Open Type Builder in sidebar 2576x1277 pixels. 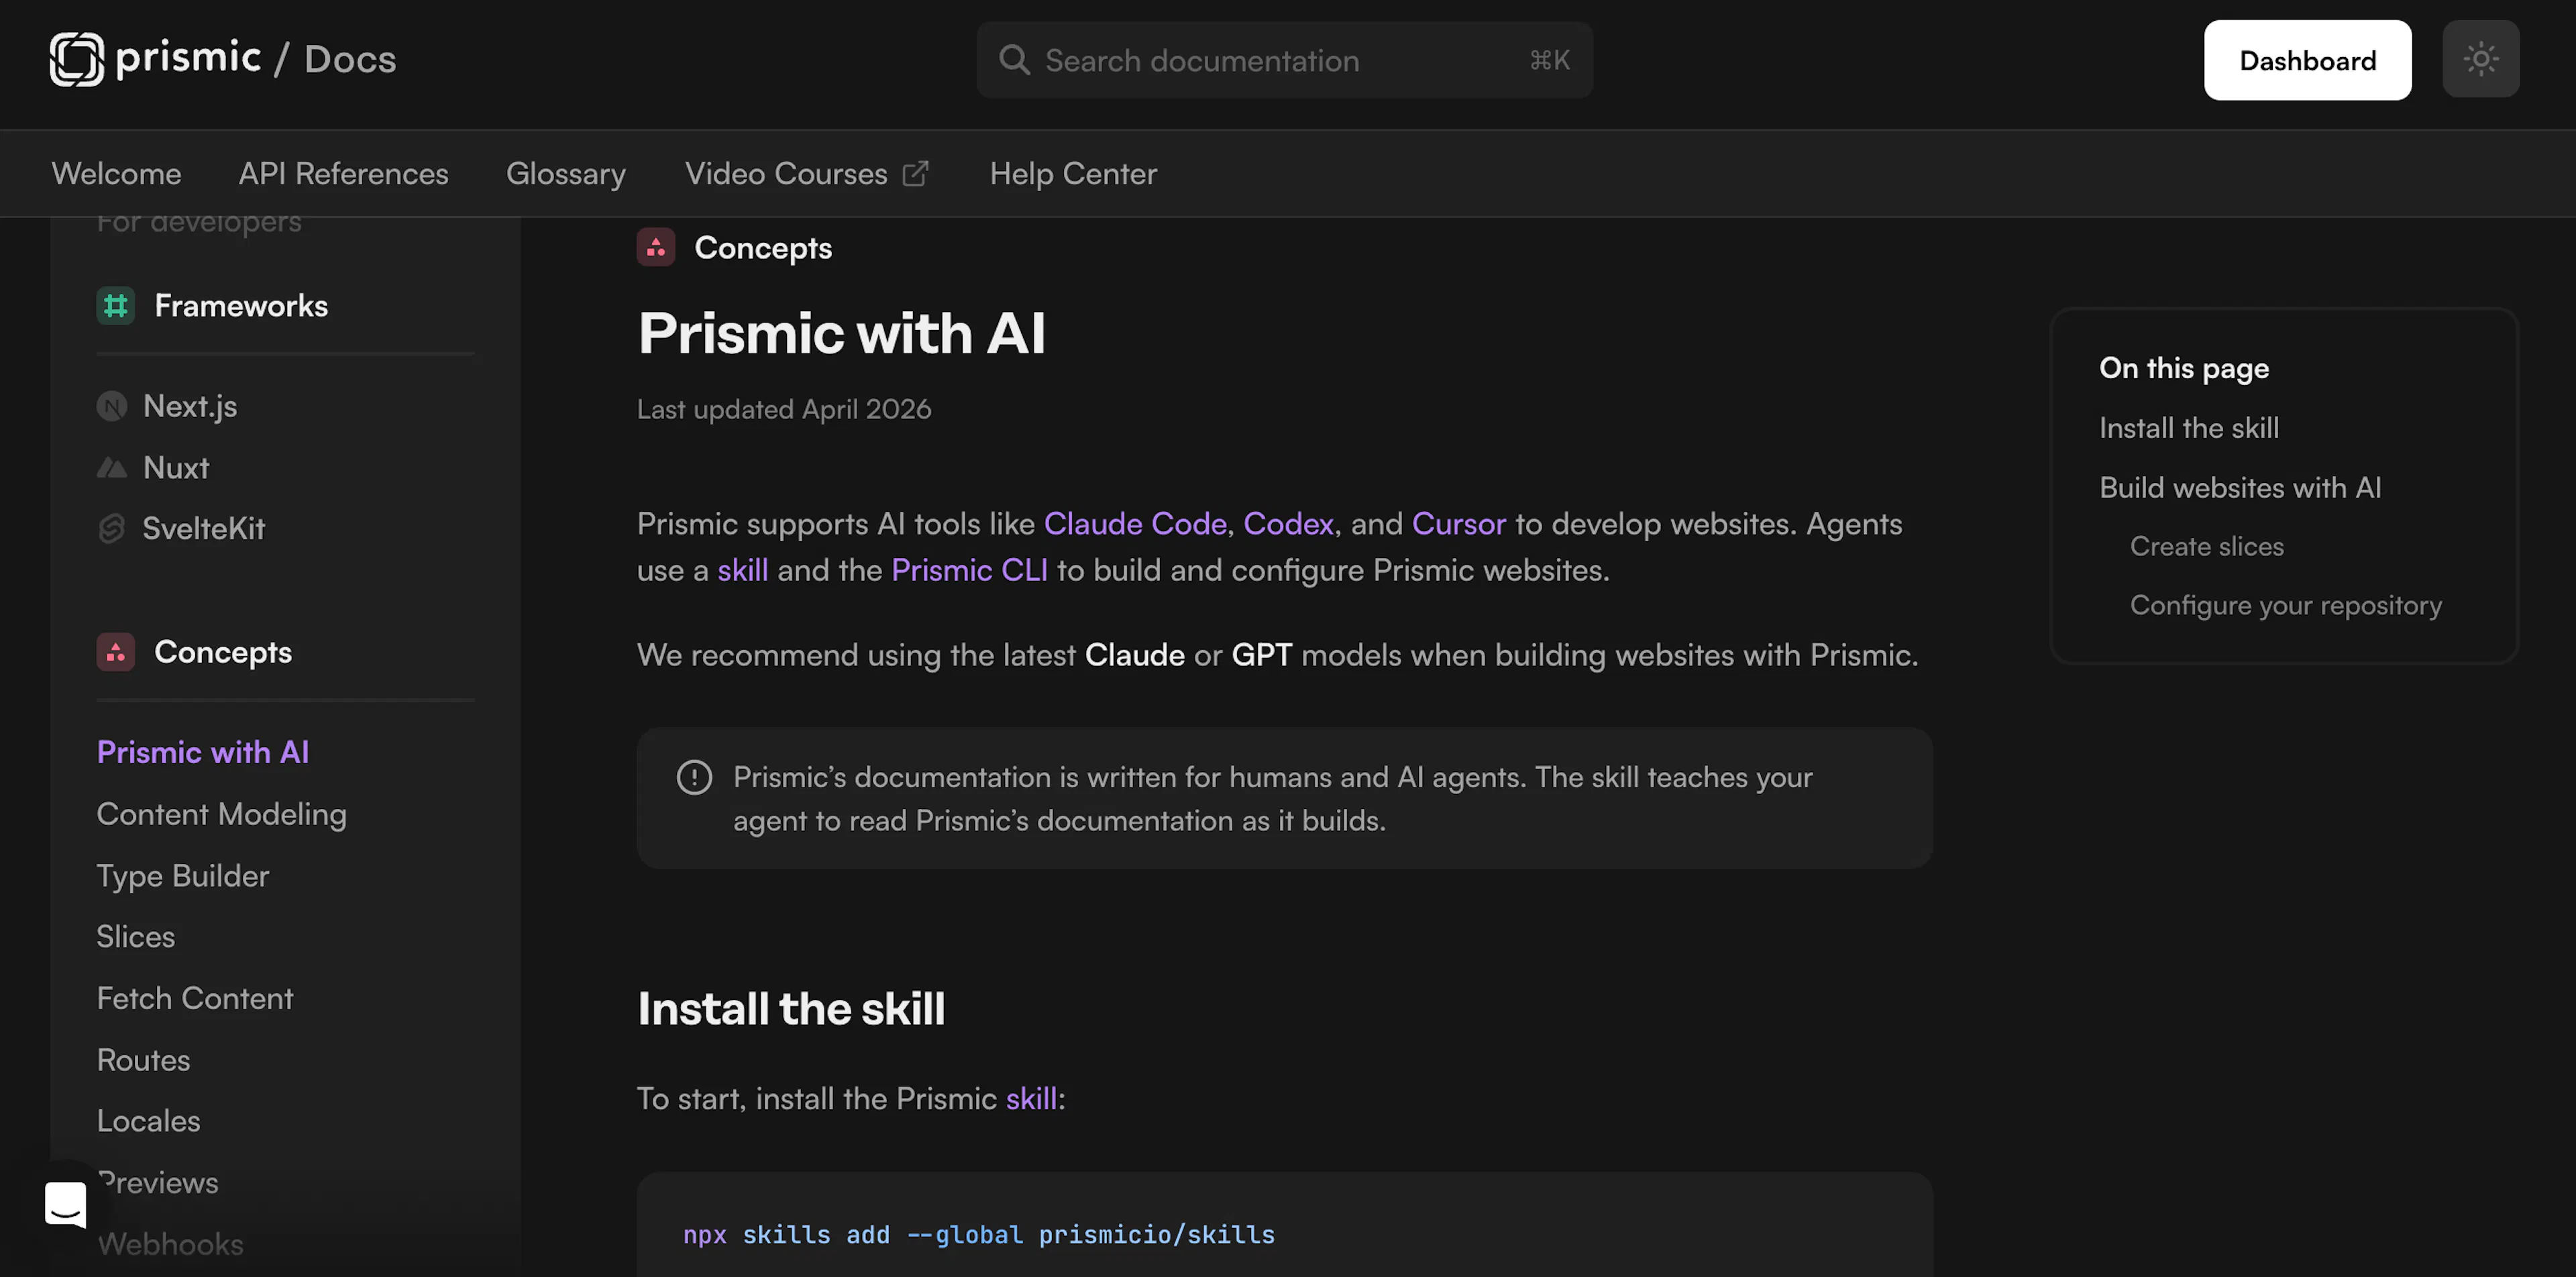point(183,877)
